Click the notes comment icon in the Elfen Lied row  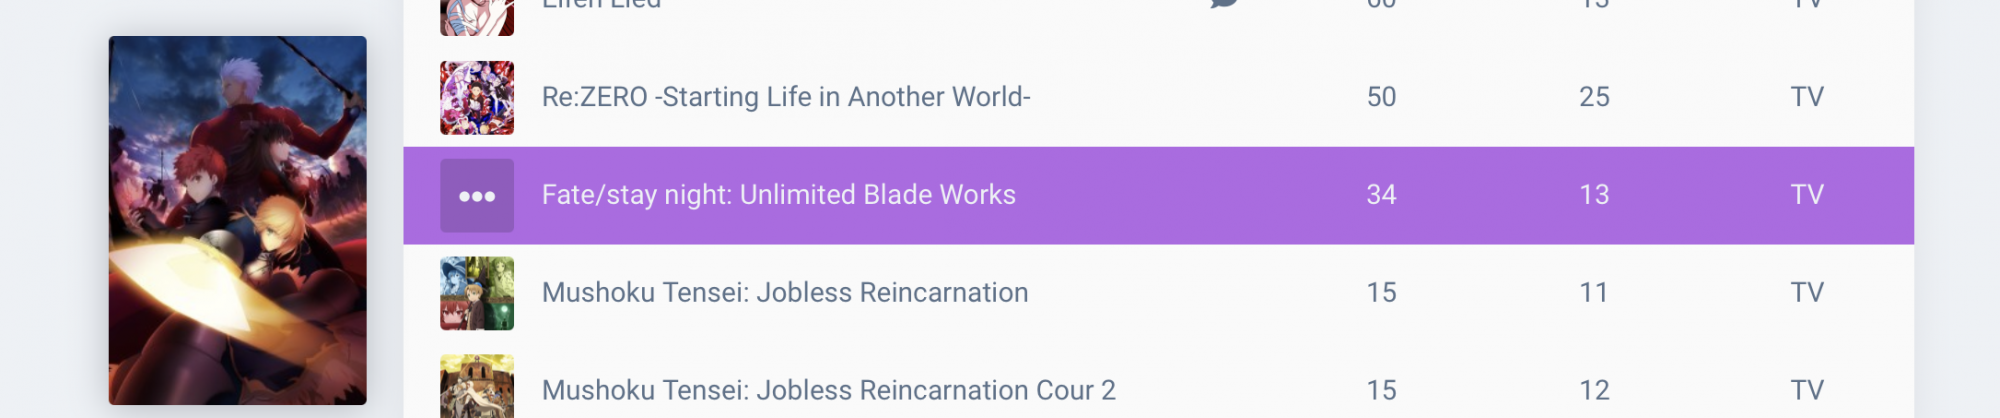(1224, 3)
